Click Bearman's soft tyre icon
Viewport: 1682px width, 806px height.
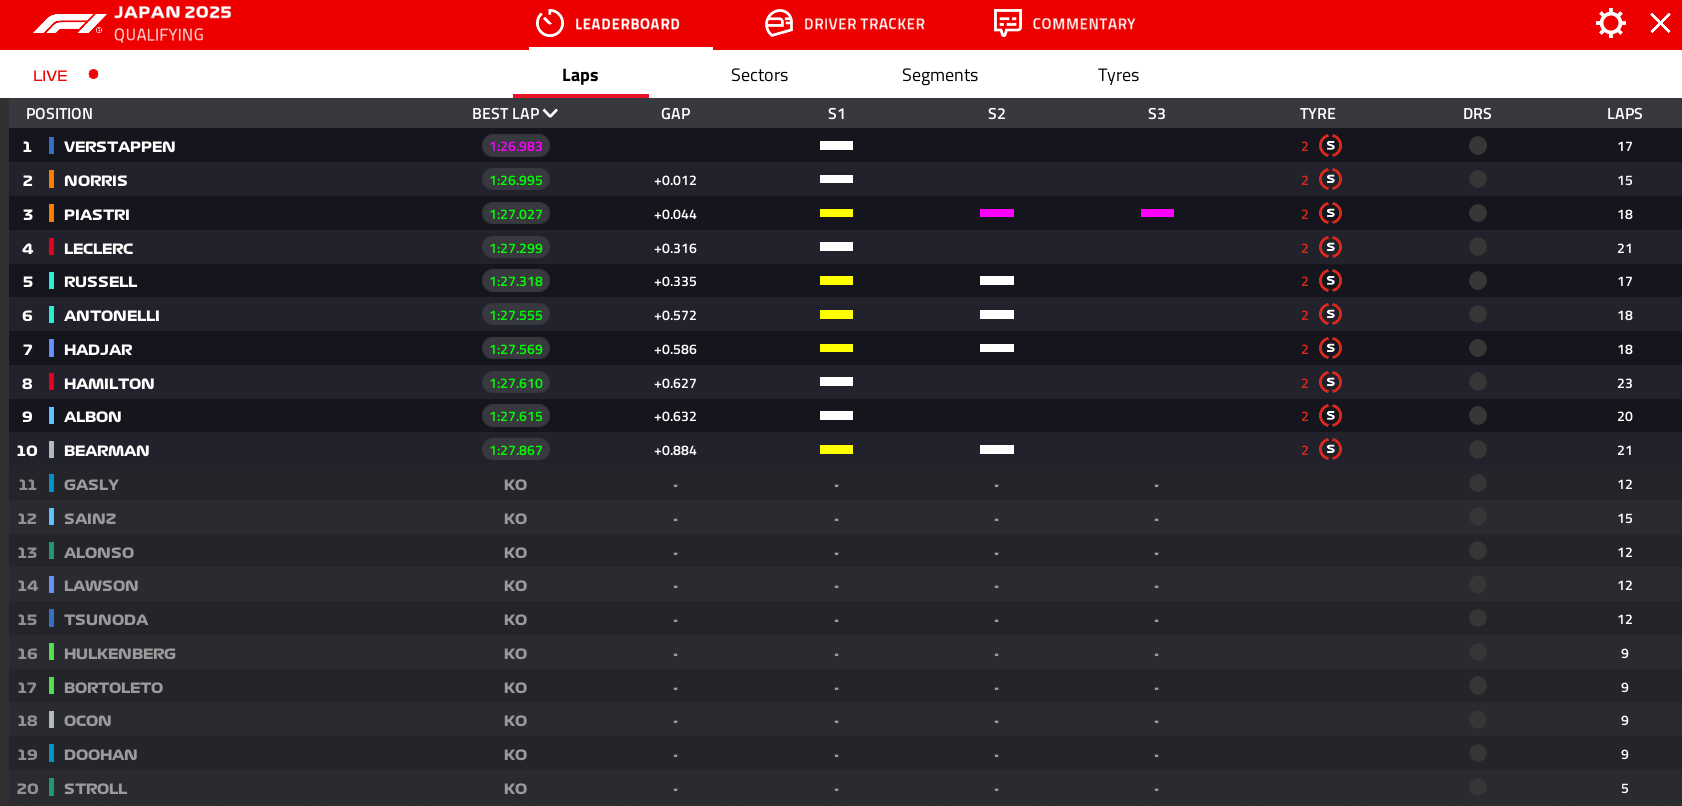[1330, 450]
